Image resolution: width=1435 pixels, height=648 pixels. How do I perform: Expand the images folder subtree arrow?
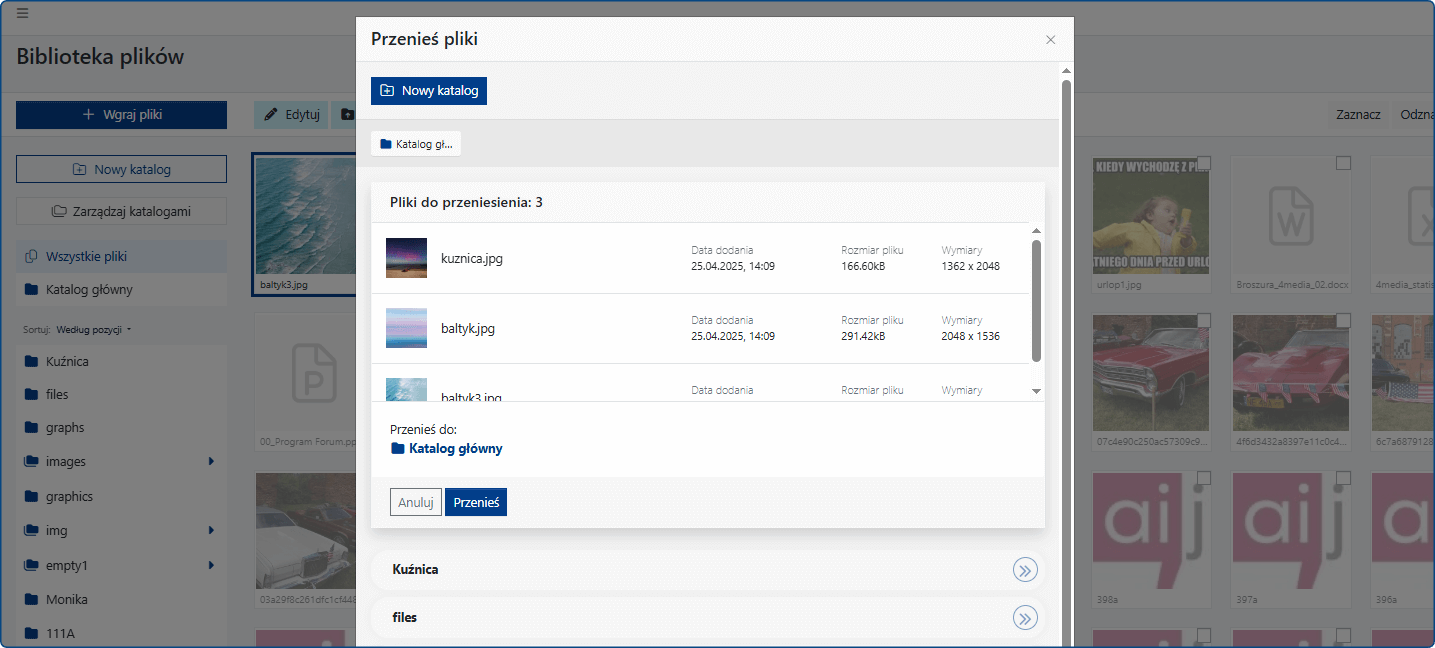(x=211, y=461)
